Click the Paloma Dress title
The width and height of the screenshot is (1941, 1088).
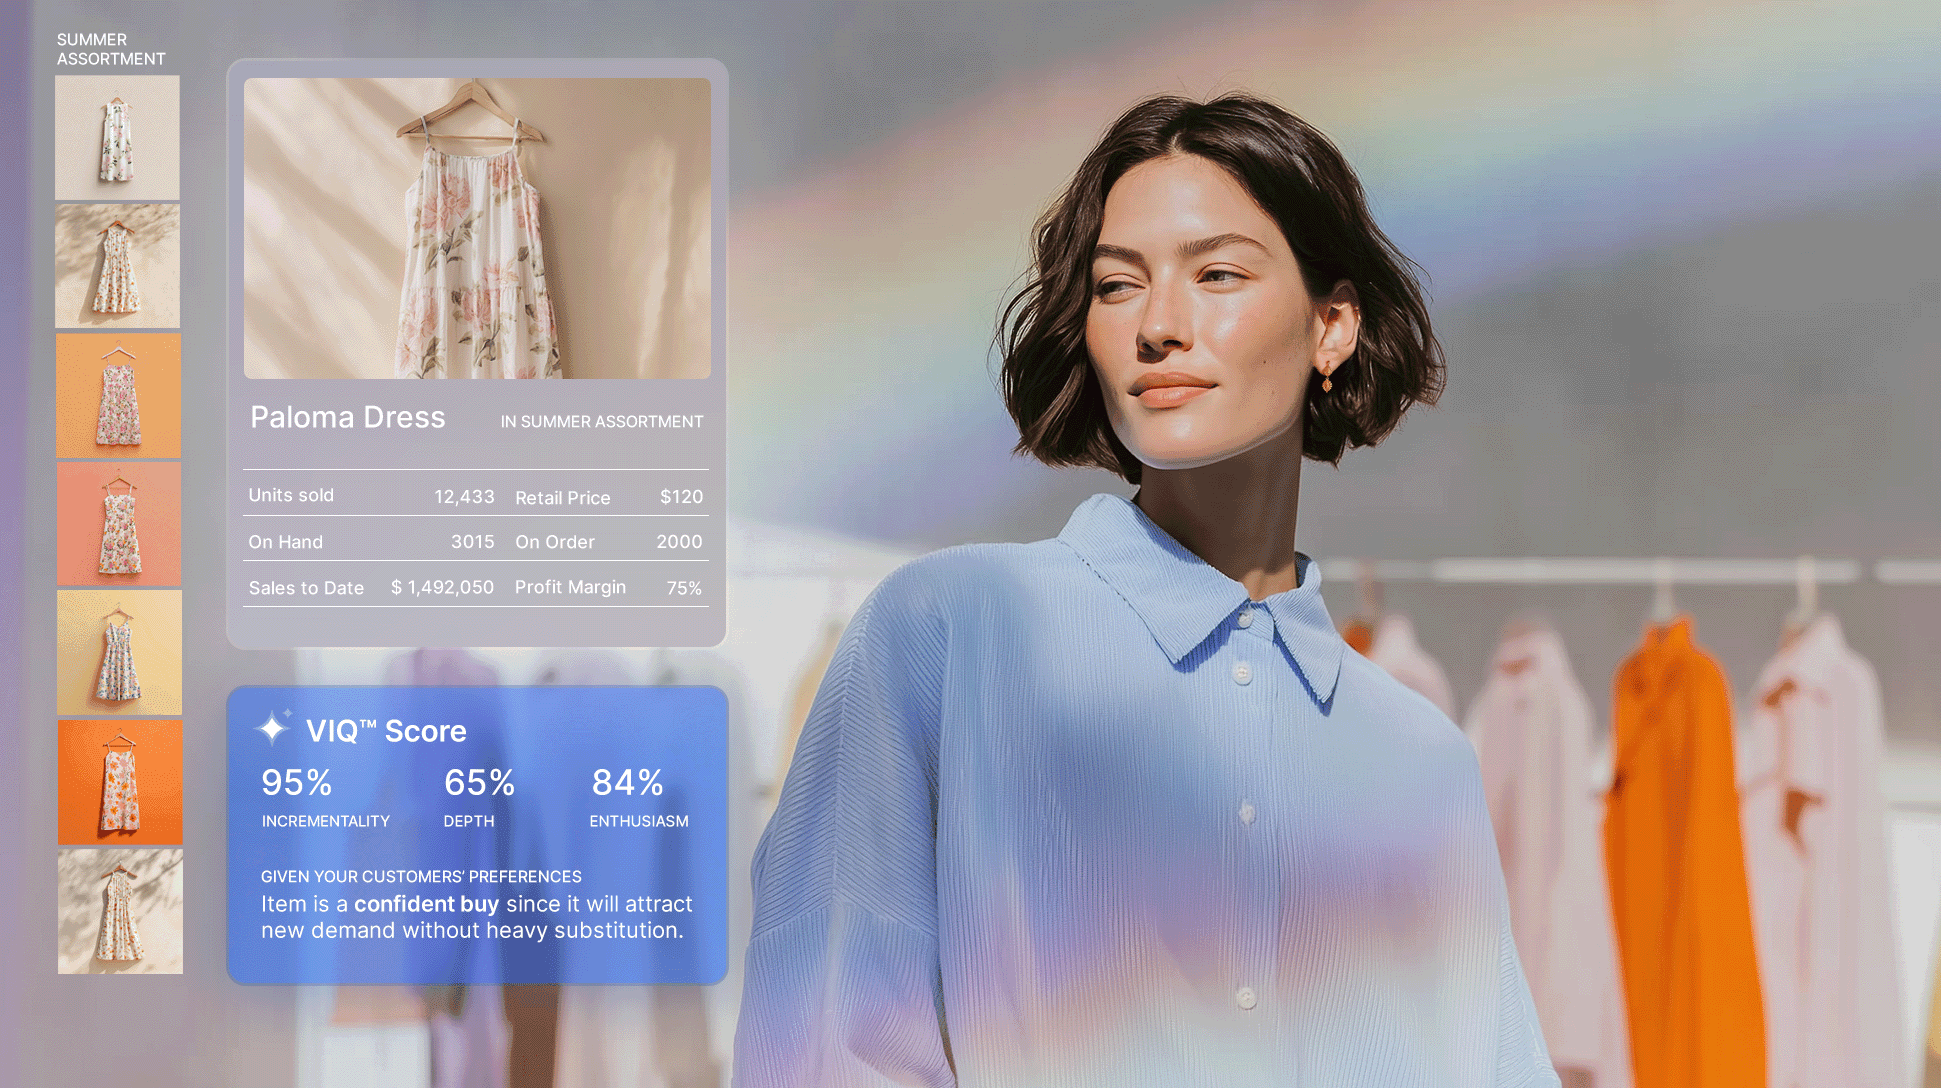(x=347, y=418)
